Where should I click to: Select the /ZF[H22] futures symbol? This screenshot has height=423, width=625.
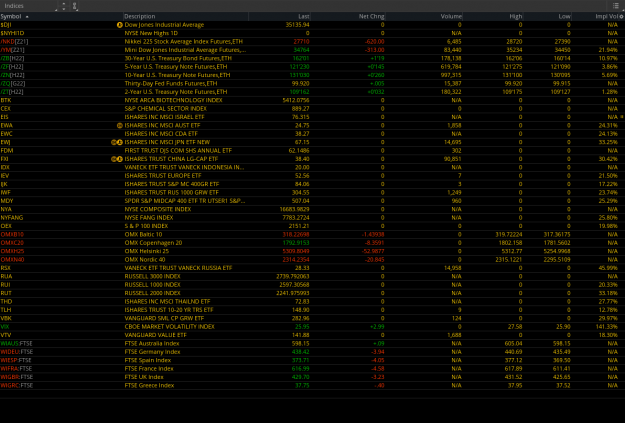click(x=12, y=67)
